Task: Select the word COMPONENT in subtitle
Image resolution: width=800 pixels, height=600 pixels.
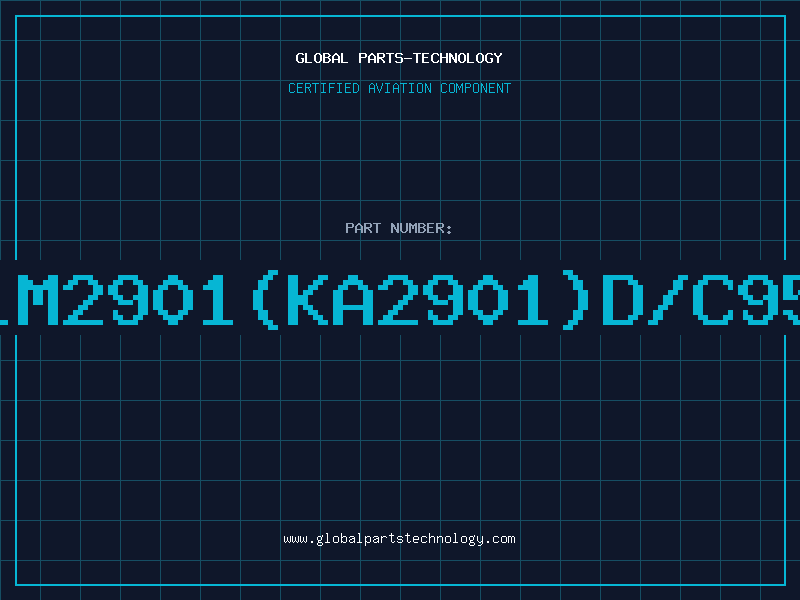Action: coord(476,88)
